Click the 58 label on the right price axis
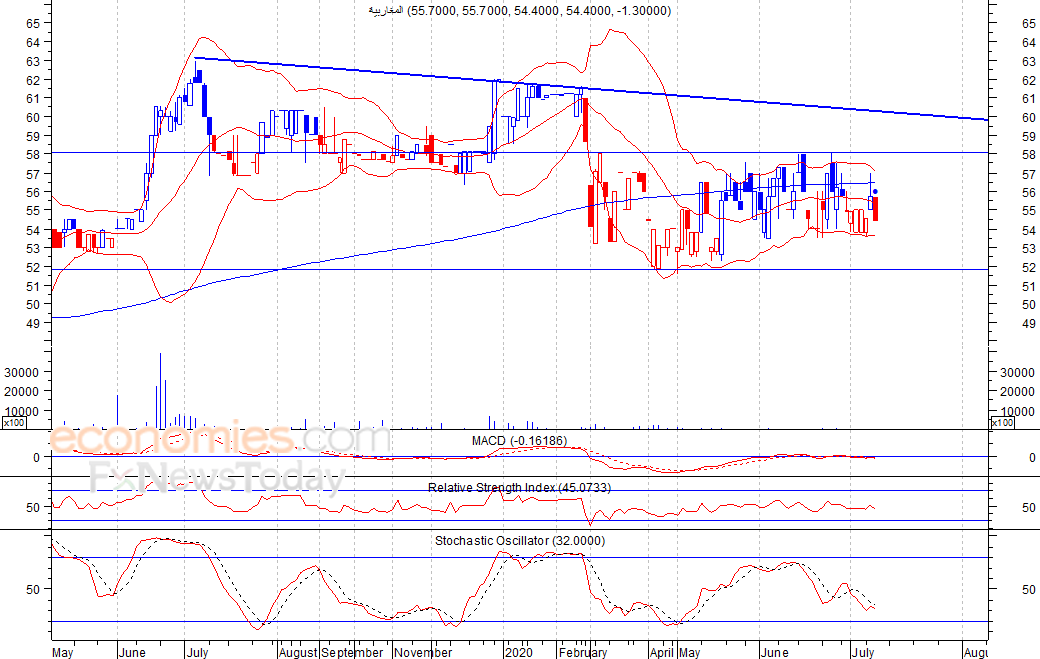1040x659 pixels. pyautogui.click(x=1029, y=154)
